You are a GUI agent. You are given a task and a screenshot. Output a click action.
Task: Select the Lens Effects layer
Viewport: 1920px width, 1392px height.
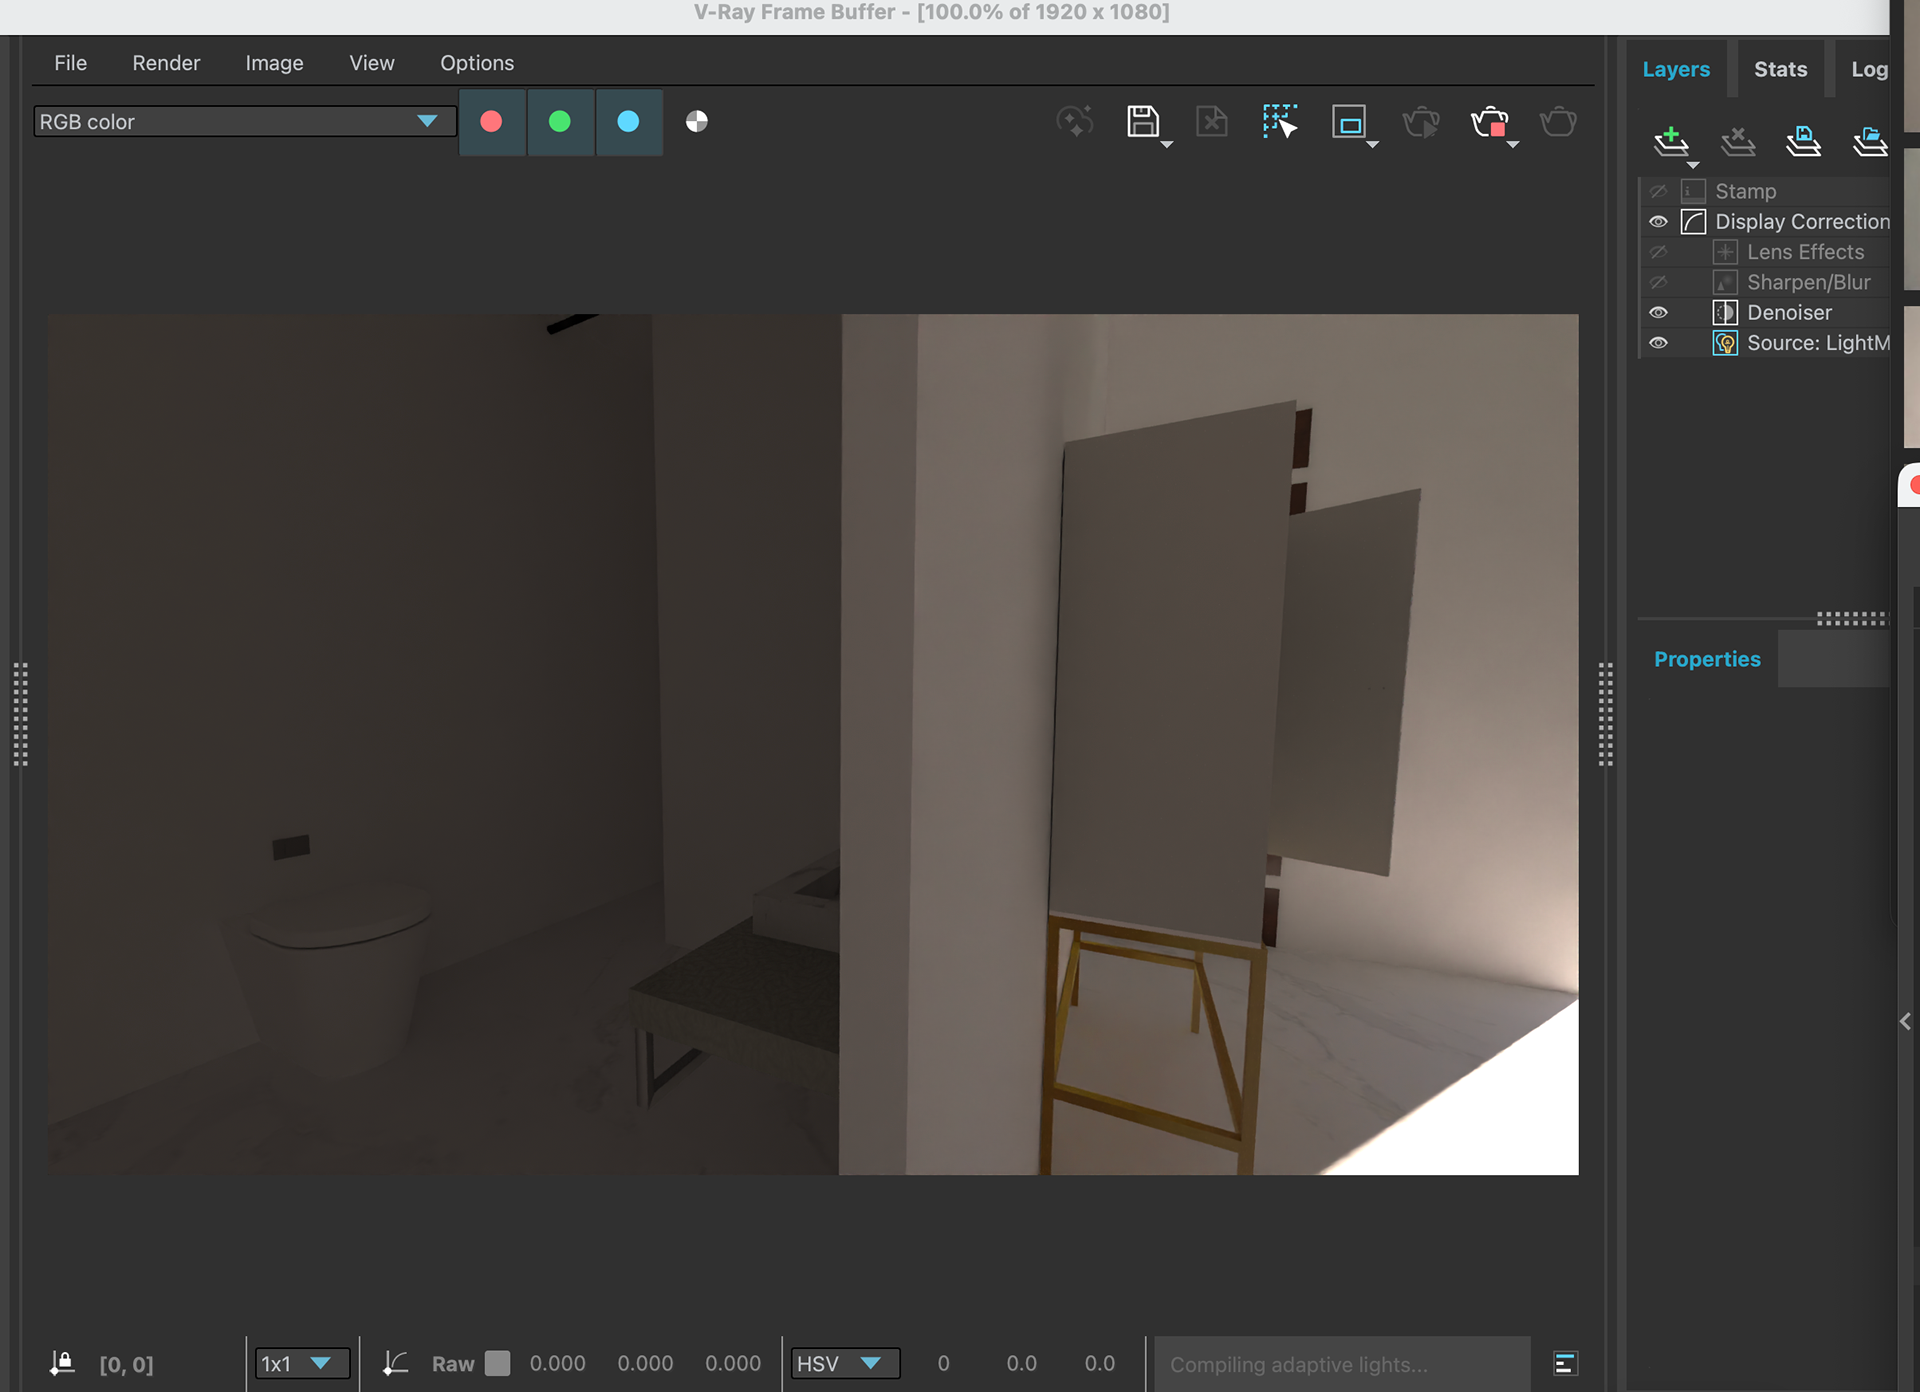(1804, 252)
